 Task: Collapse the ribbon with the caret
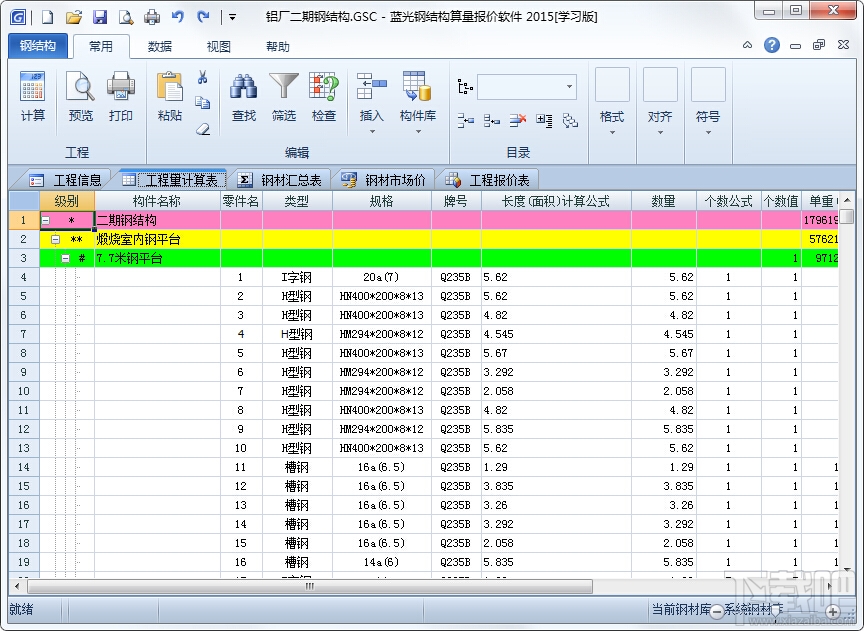[747, 45]
